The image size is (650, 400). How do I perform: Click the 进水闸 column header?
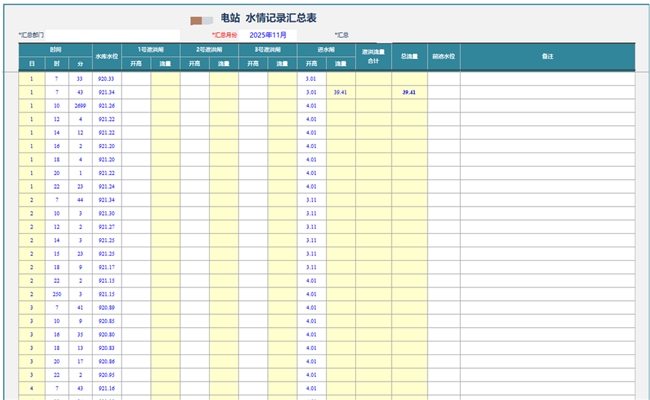(x=326, y=48)
